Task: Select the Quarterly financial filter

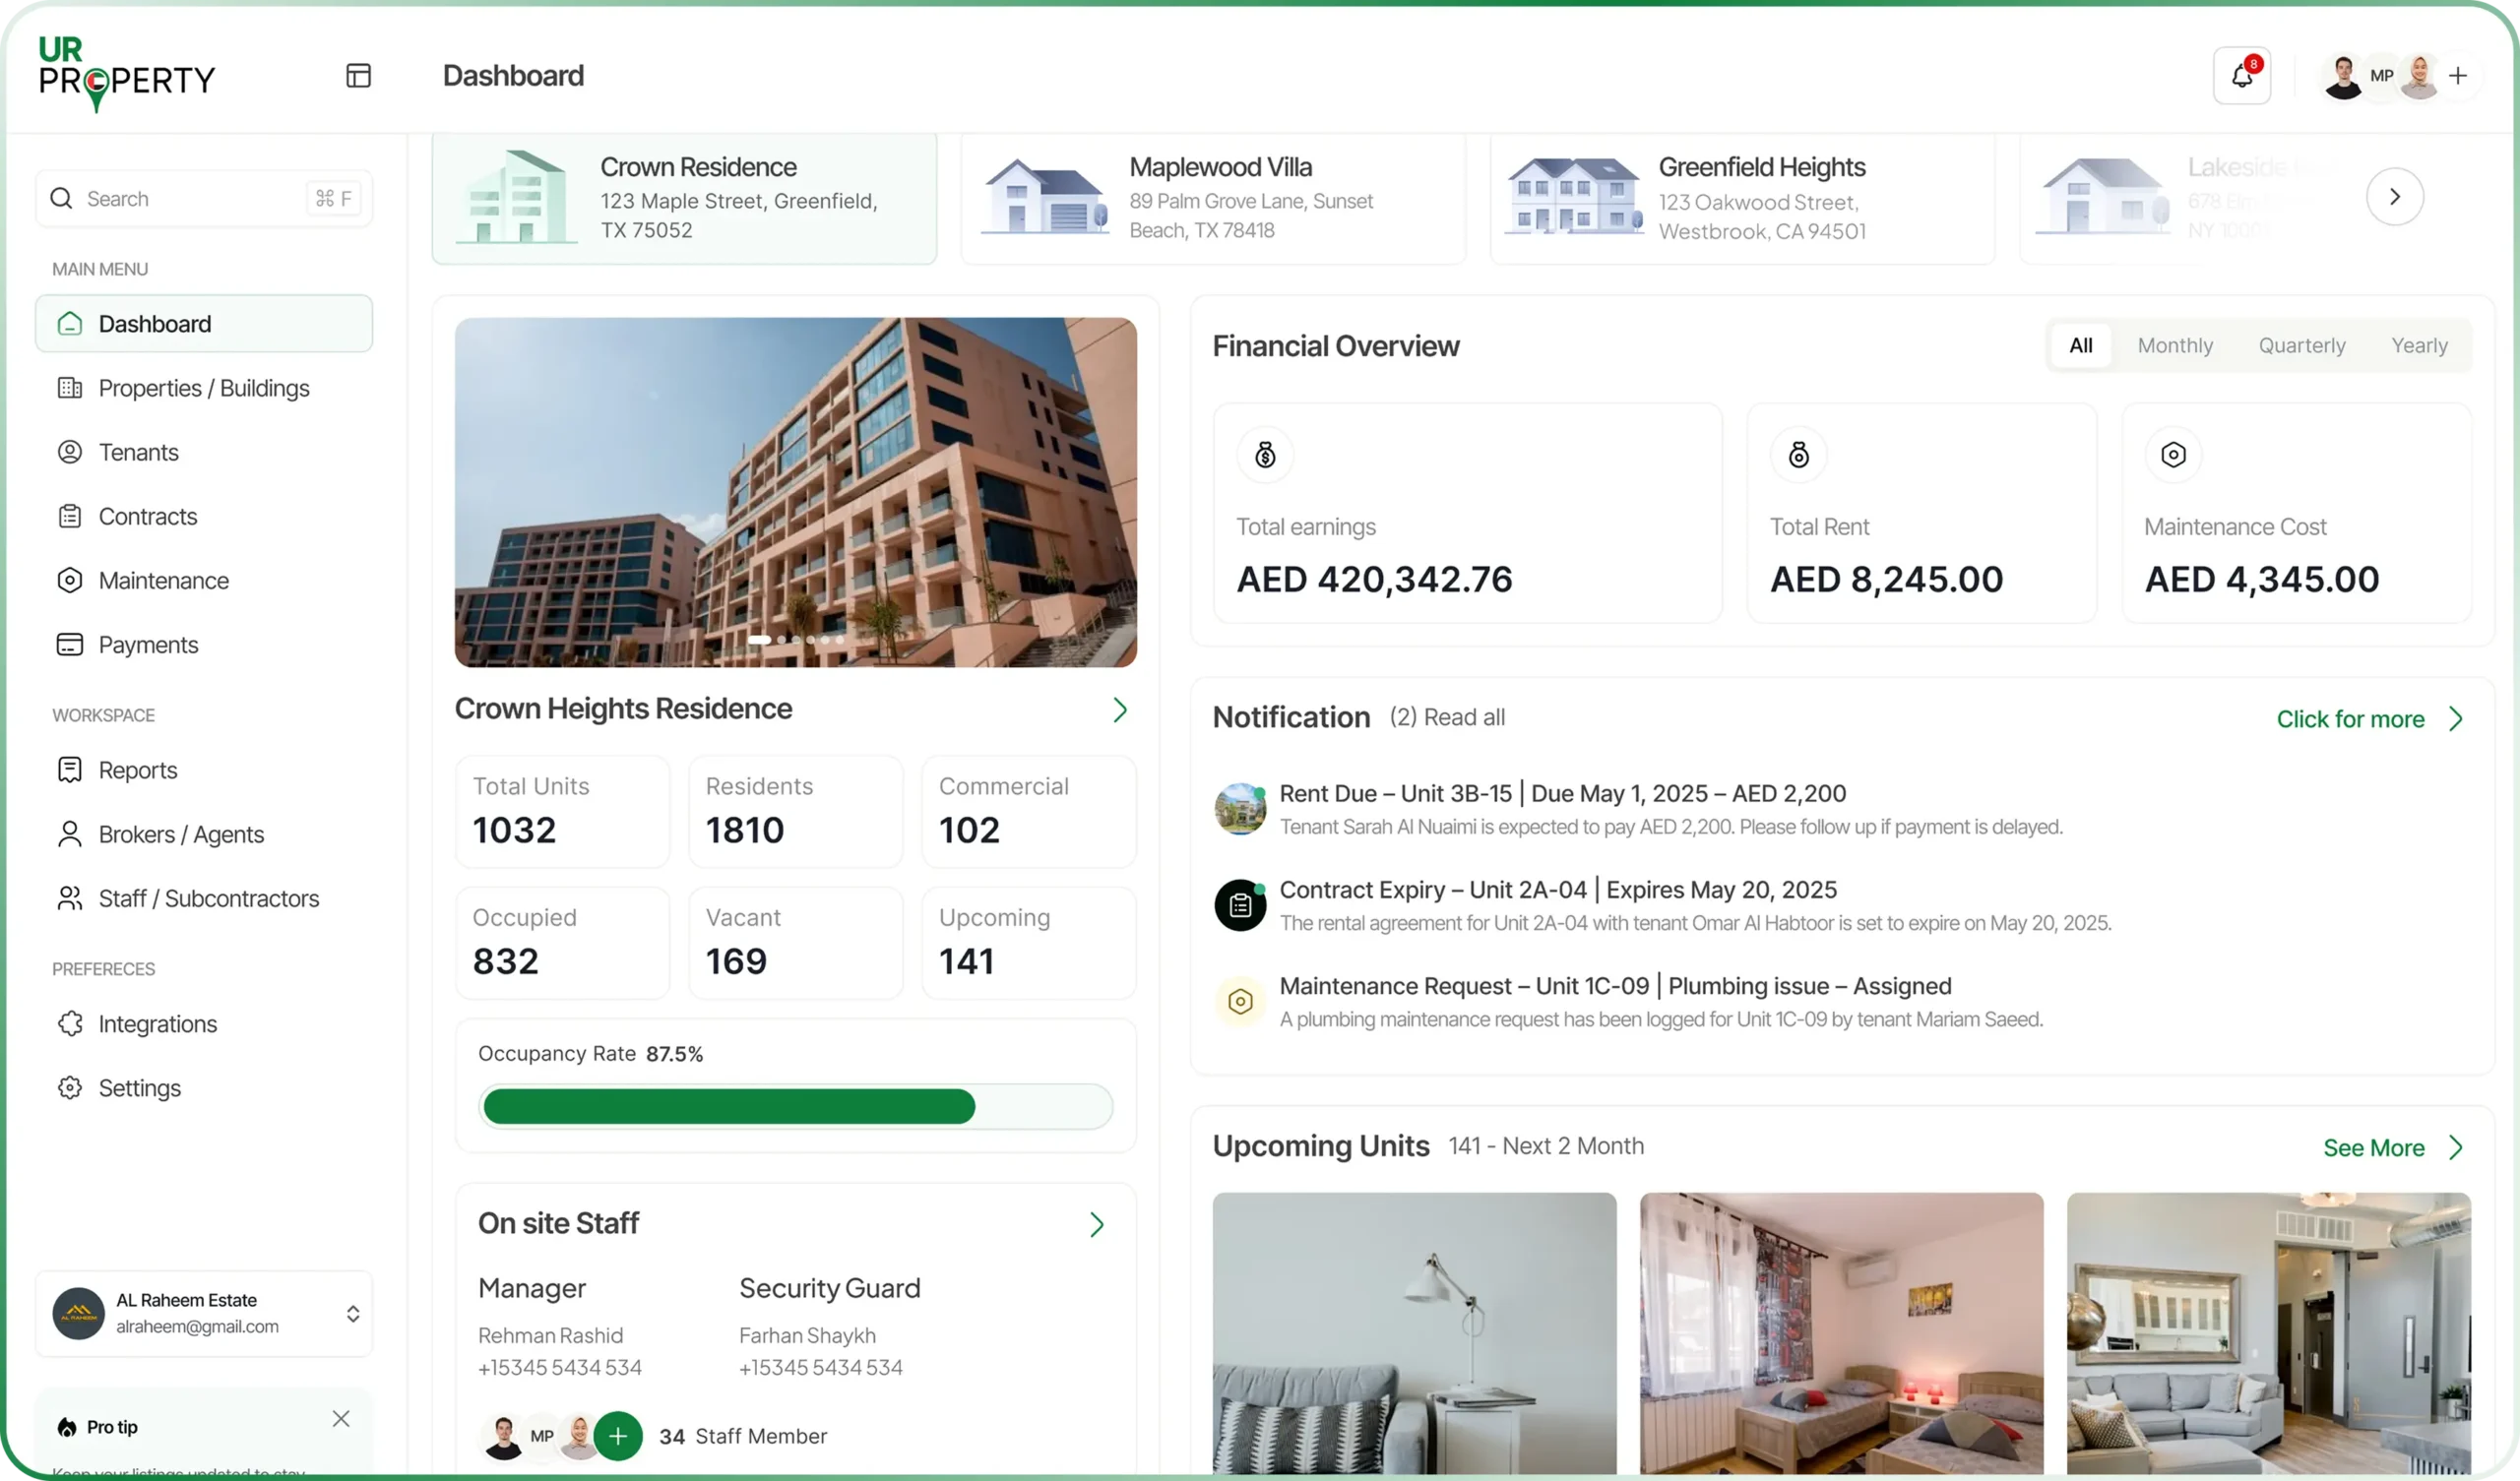Action: coord(2301,346)
